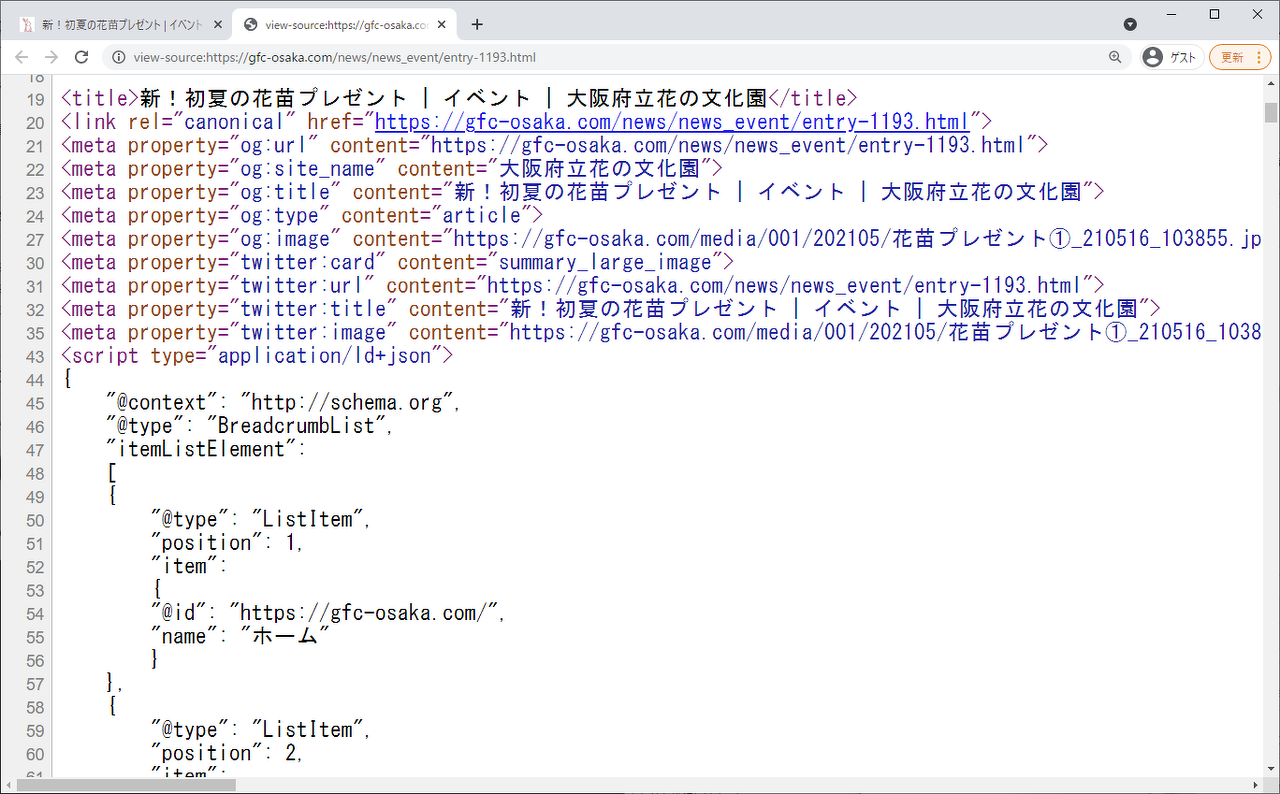The width and height of the screenshot is (1280, 794).
Task: Open the guest profile ゲスト button
Action: (x=1171, y=57)
